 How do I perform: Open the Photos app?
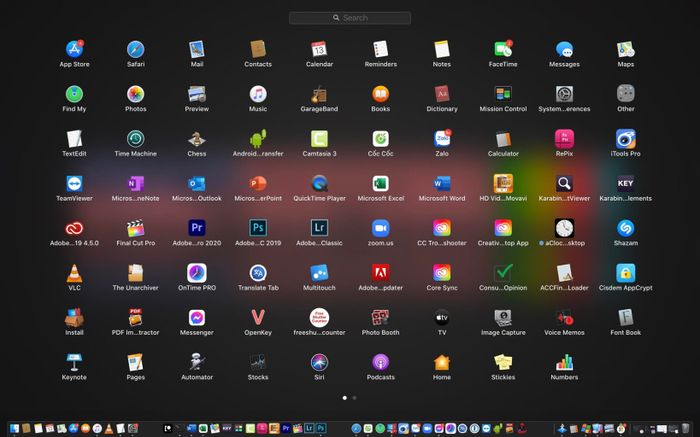(136, 94)
